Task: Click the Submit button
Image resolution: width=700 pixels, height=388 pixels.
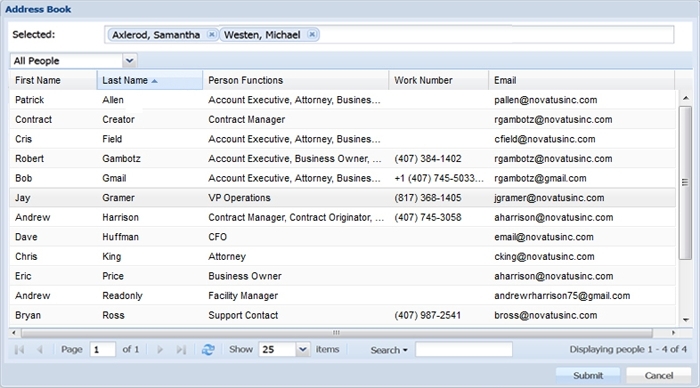Action: click(588, 375)
